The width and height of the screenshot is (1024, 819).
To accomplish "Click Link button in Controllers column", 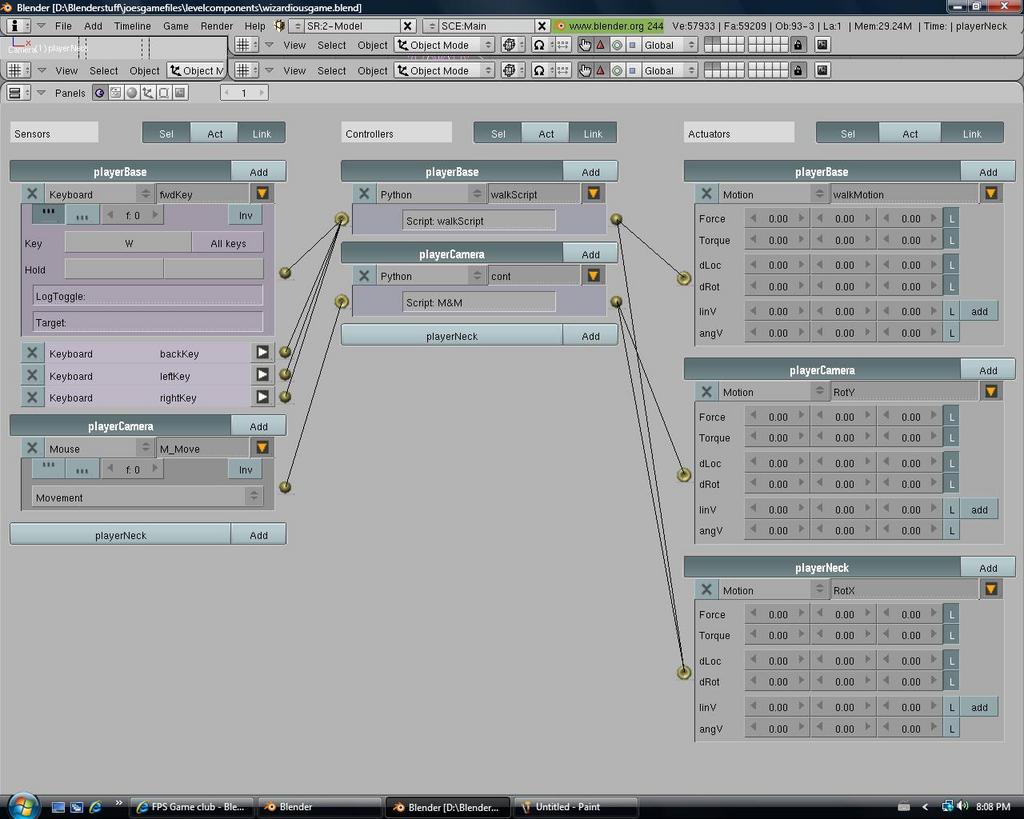I will [592, 133].
